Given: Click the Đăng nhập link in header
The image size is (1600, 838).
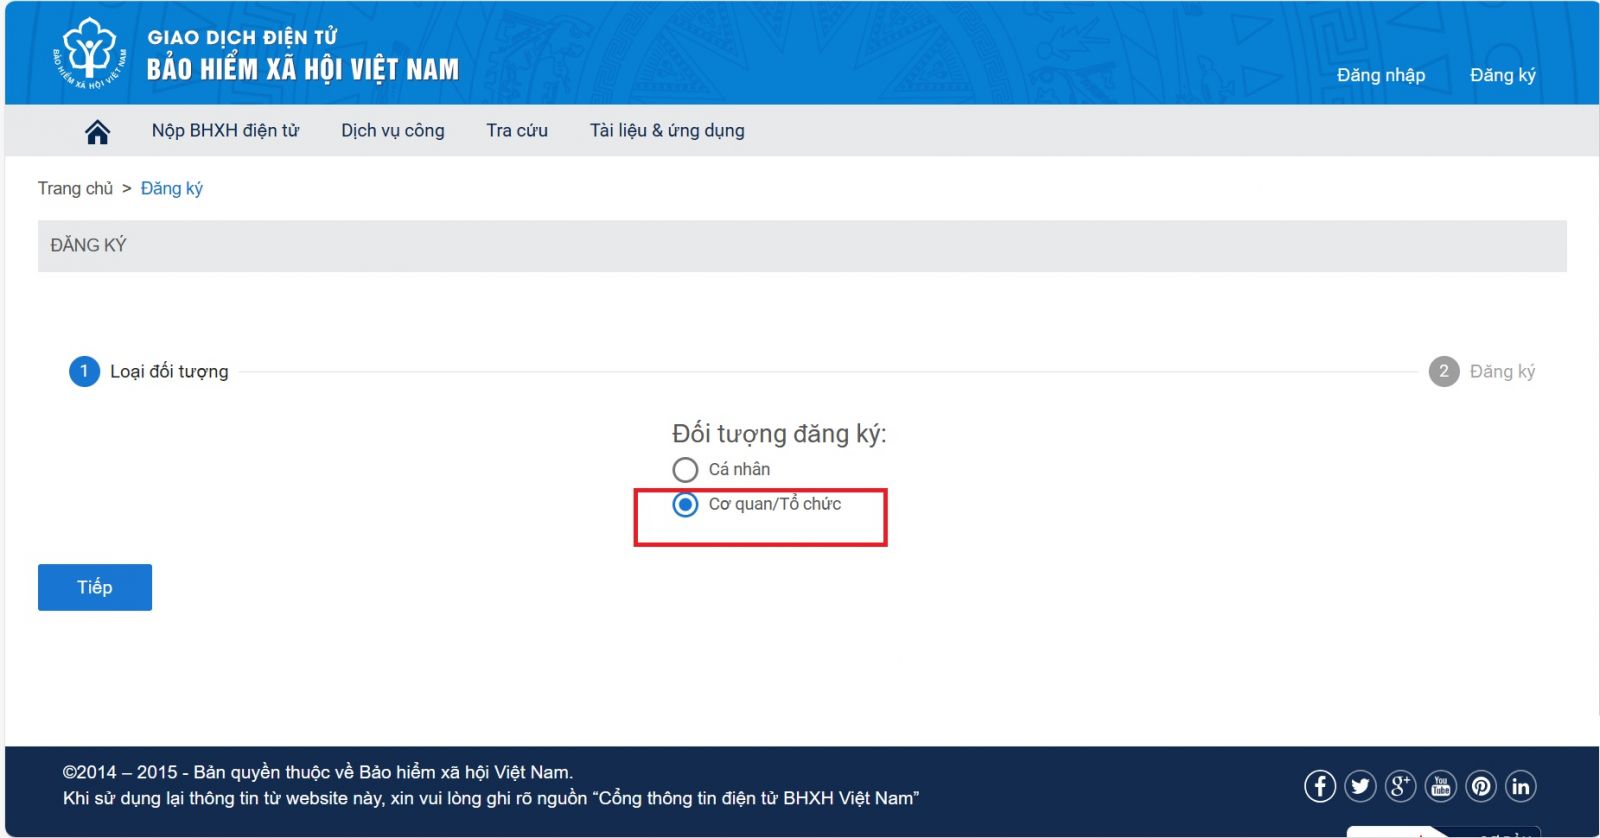Looking at the screenshot, I should coord(1380,76).
